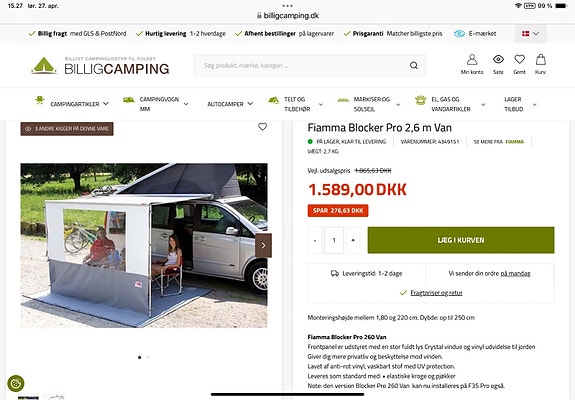This screenshot has width=575, height=400.
Task: Click the search magnifier icon
Action: [x=414, y=65]
